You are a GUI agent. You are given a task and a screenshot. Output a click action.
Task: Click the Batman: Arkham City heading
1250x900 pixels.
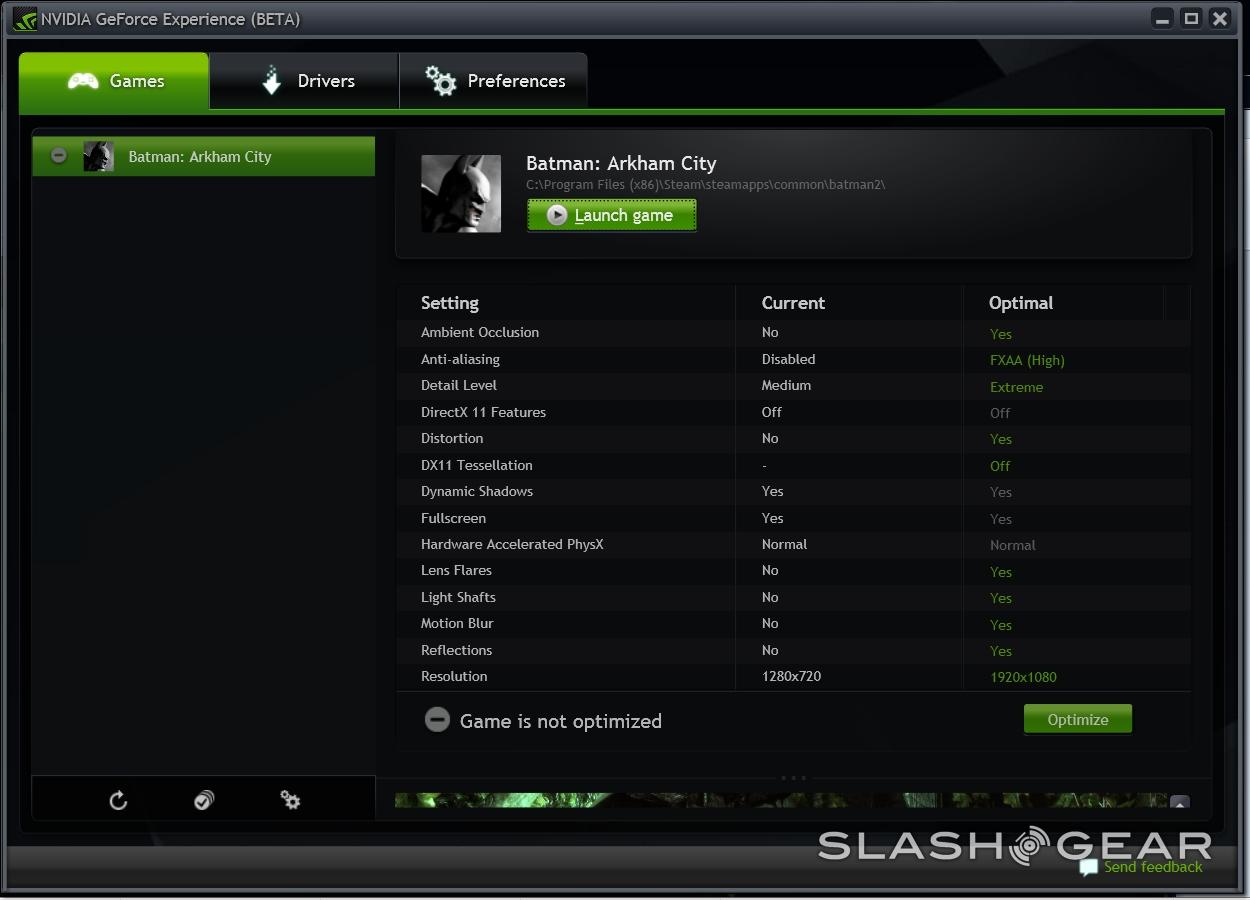click(x=621, y=163)
